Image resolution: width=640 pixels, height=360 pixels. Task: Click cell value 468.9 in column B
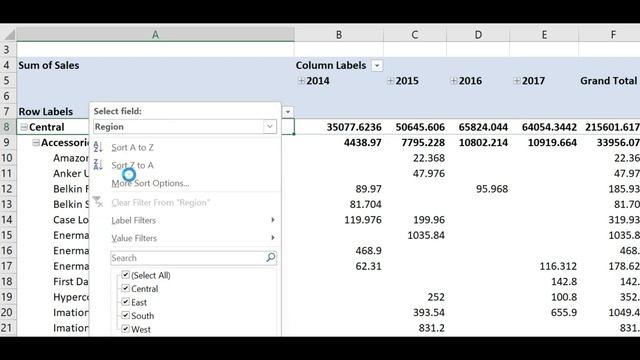click(368, 251)
